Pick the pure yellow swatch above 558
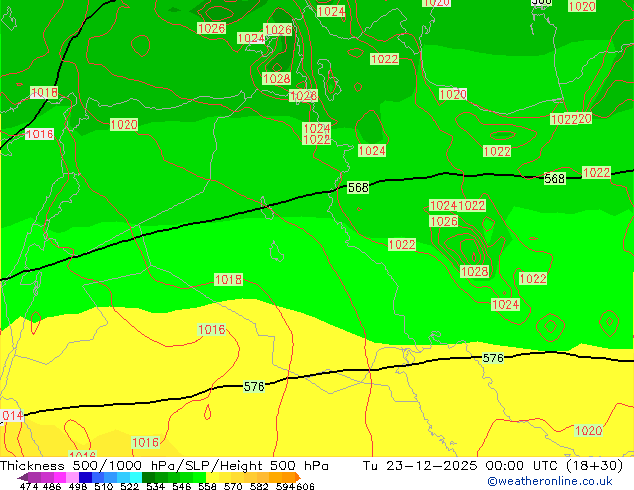The image size is (634, 490). tap(212, 477)
